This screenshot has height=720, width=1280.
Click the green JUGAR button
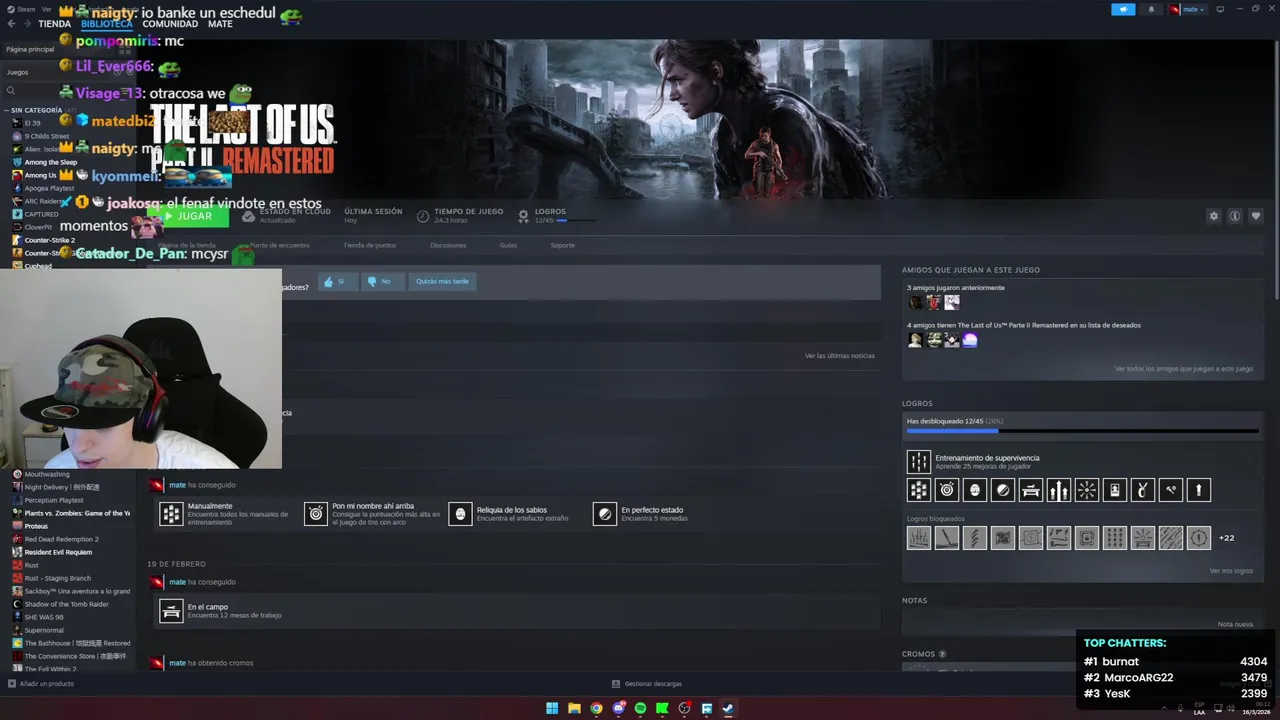(x=188, y=216)
